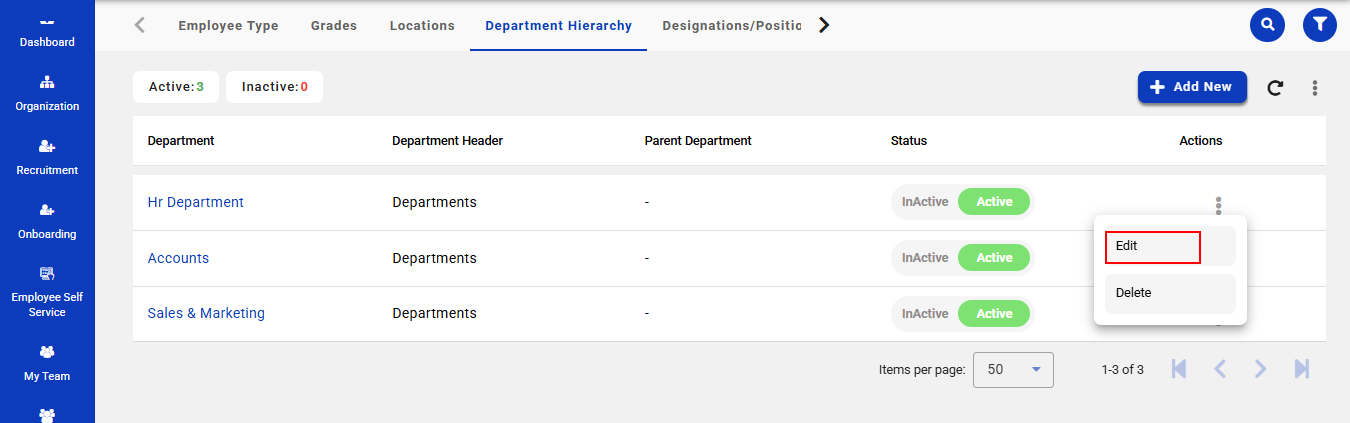Click the Add New button

(x=1192, y=87)
